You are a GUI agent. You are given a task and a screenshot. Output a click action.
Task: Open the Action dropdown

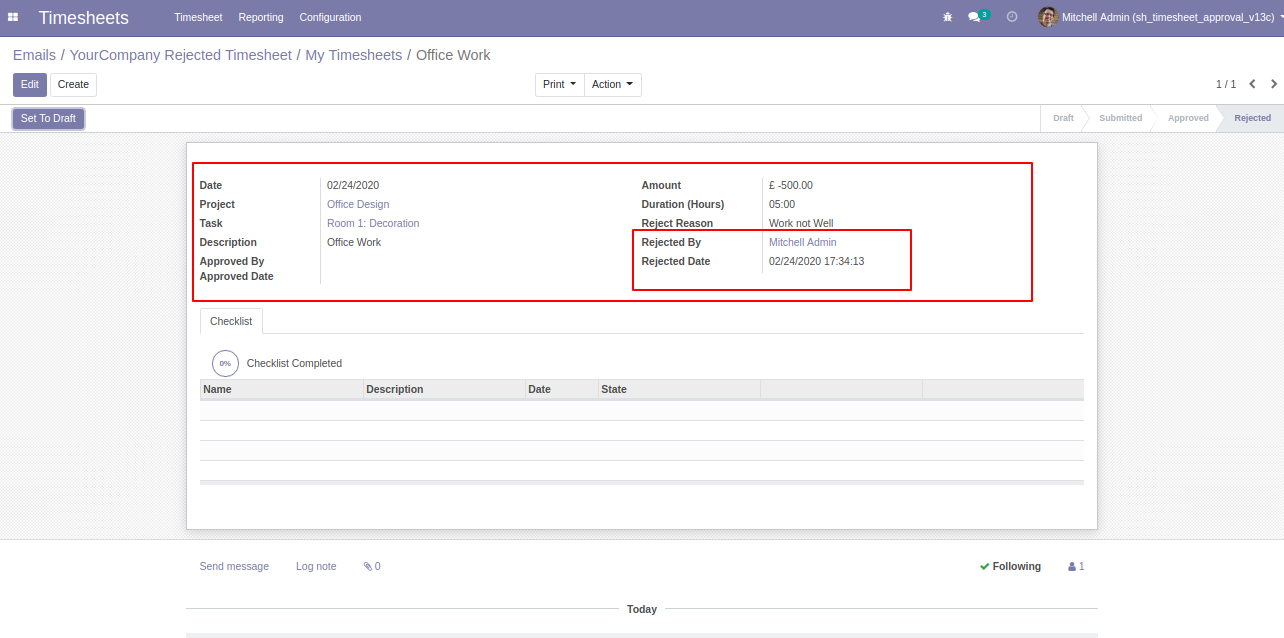click(613, 84)
